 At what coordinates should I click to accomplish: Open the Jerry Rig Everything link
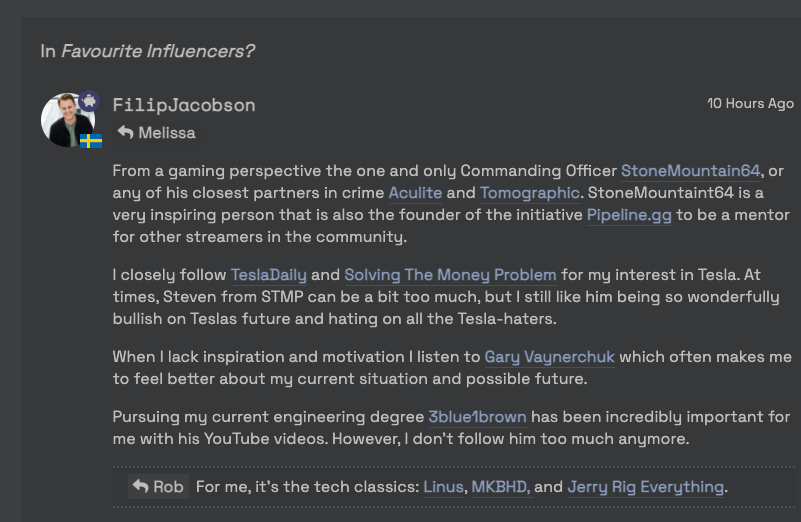pyautogui.click(x=645, y=486)
